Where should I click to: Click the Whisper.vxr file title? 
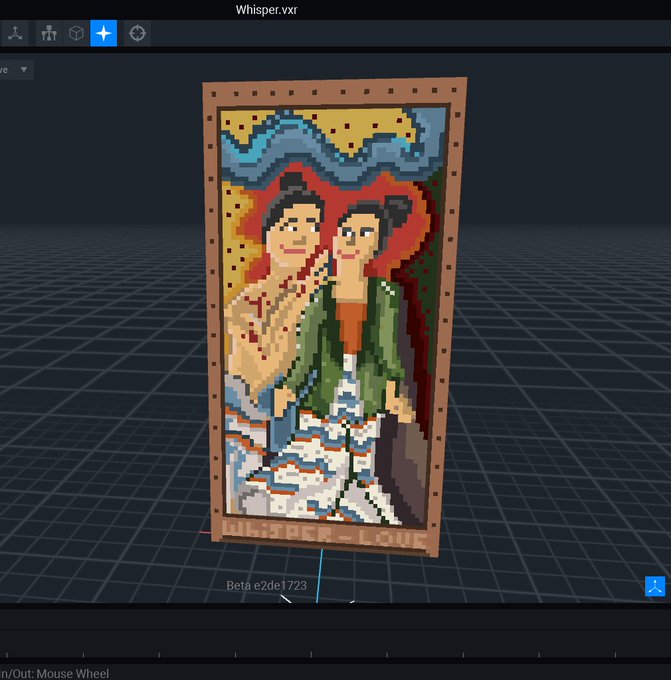coord(266,10)
